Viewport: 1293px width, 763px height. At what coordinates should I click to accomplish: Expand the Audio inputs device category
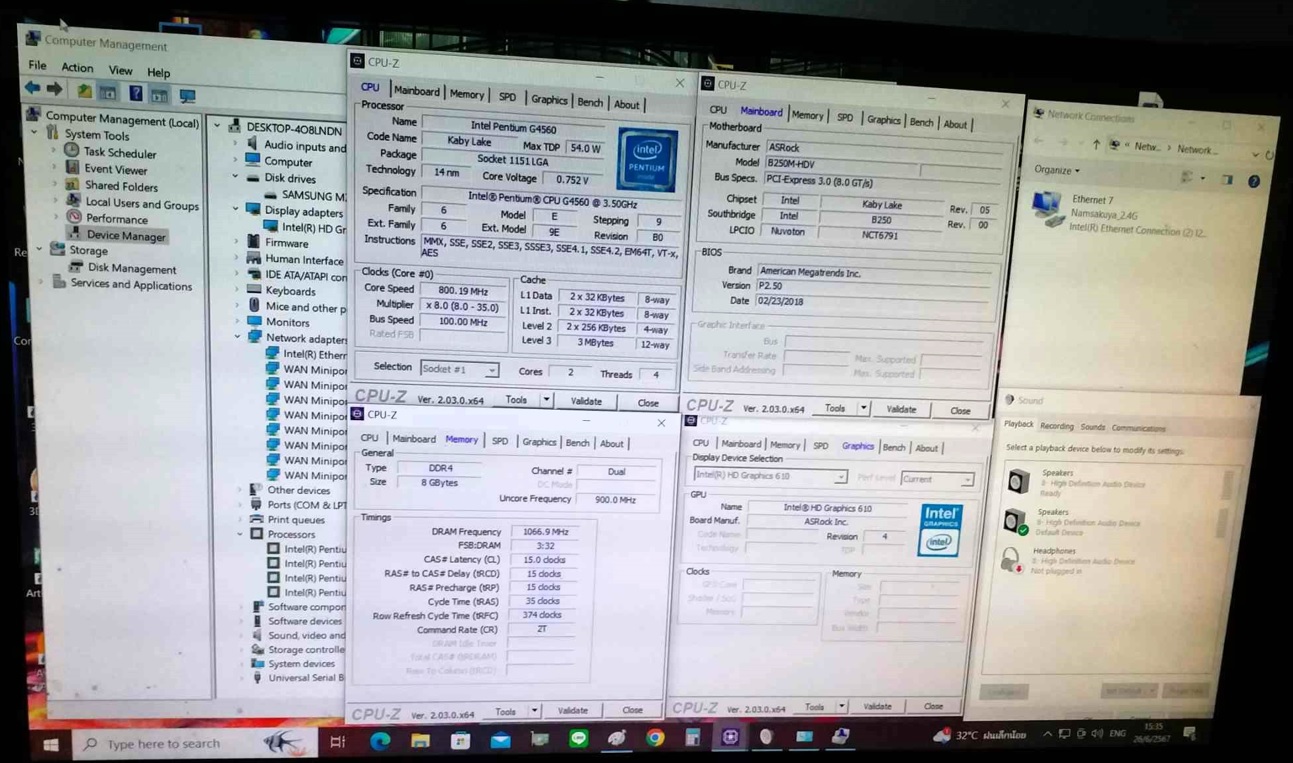click(x=237, y=144)
